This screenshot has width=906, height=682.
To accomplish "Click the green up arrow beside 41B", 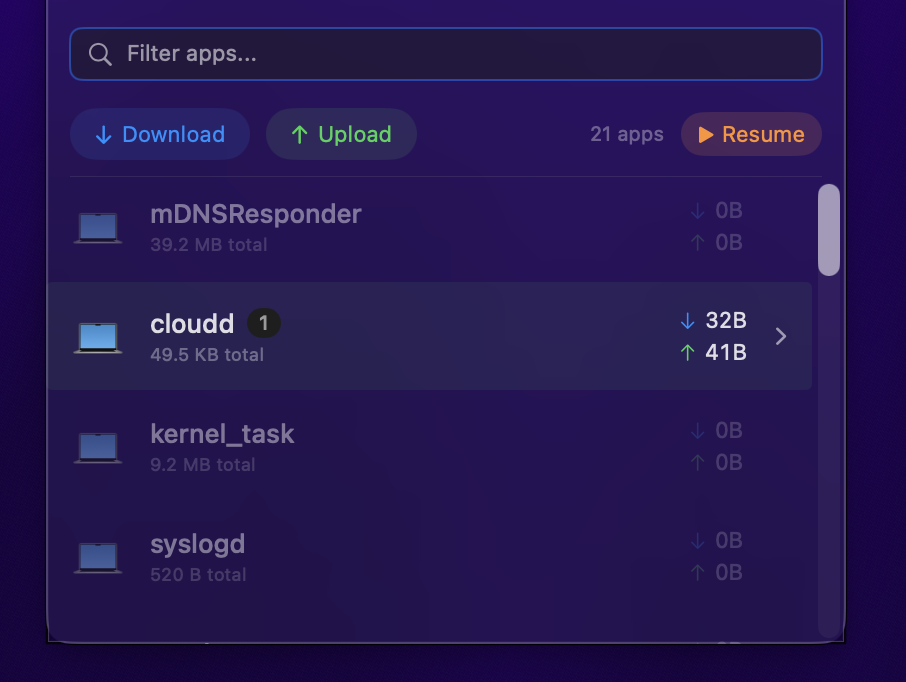I will pos(687,352).
